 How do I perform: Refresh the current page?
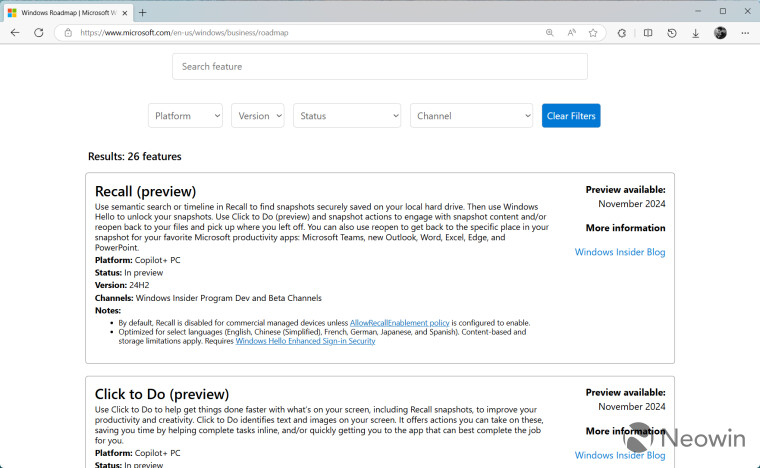tap(39, 32)
